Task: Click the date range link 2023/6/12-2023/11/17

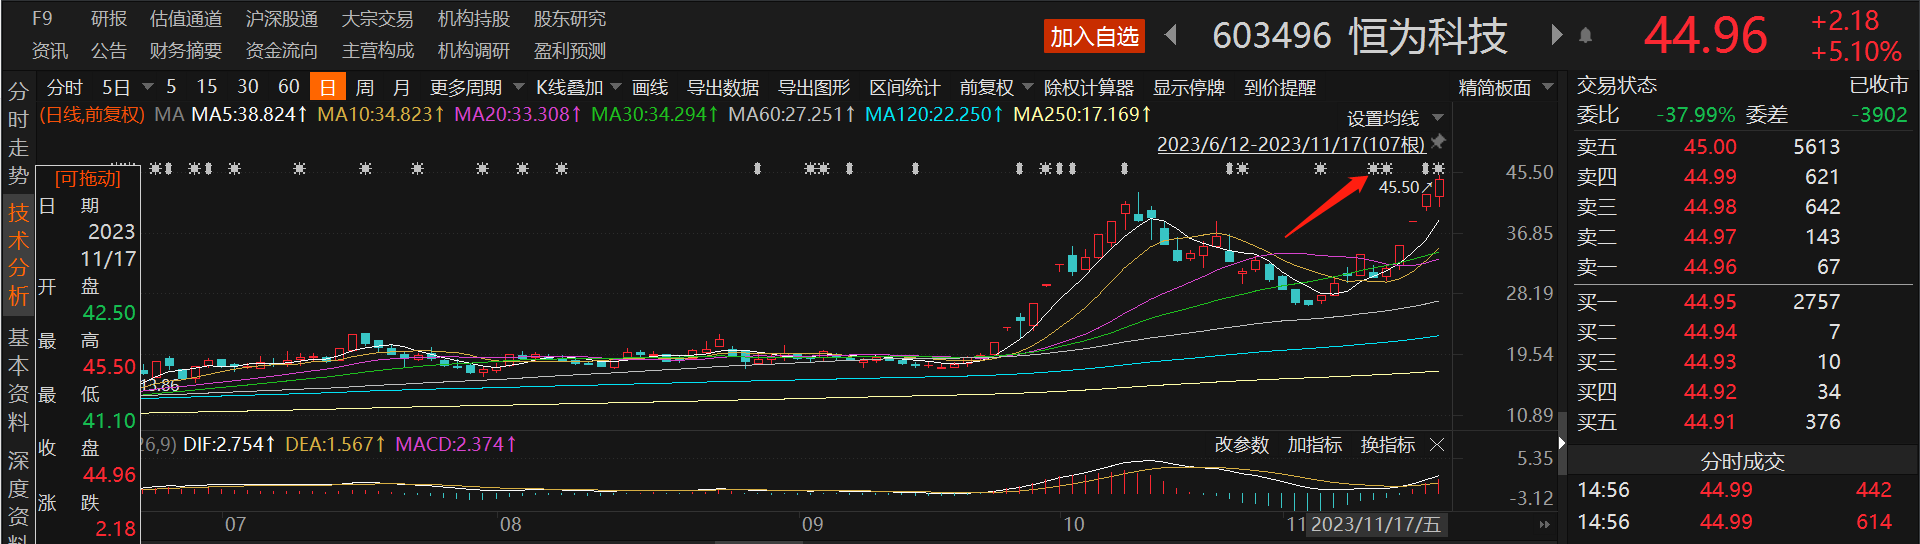Action: click(x=1291, y=144)
